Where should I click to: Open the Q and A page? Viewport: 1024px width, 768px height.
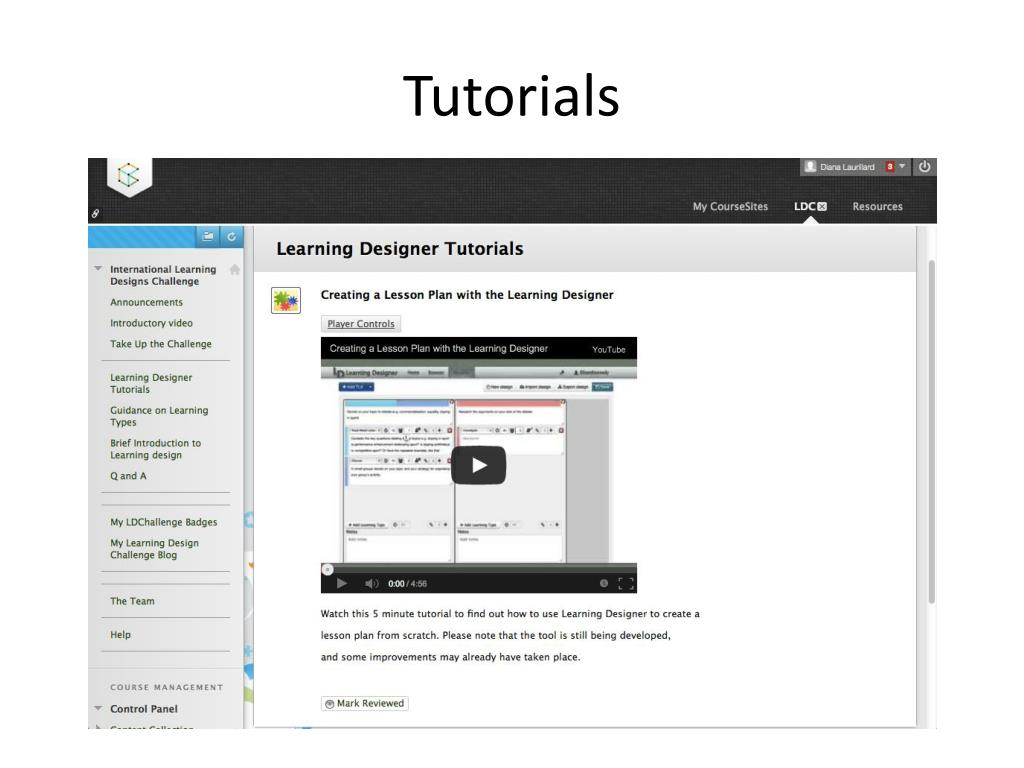pyautogui.click(x=128, y=476)
